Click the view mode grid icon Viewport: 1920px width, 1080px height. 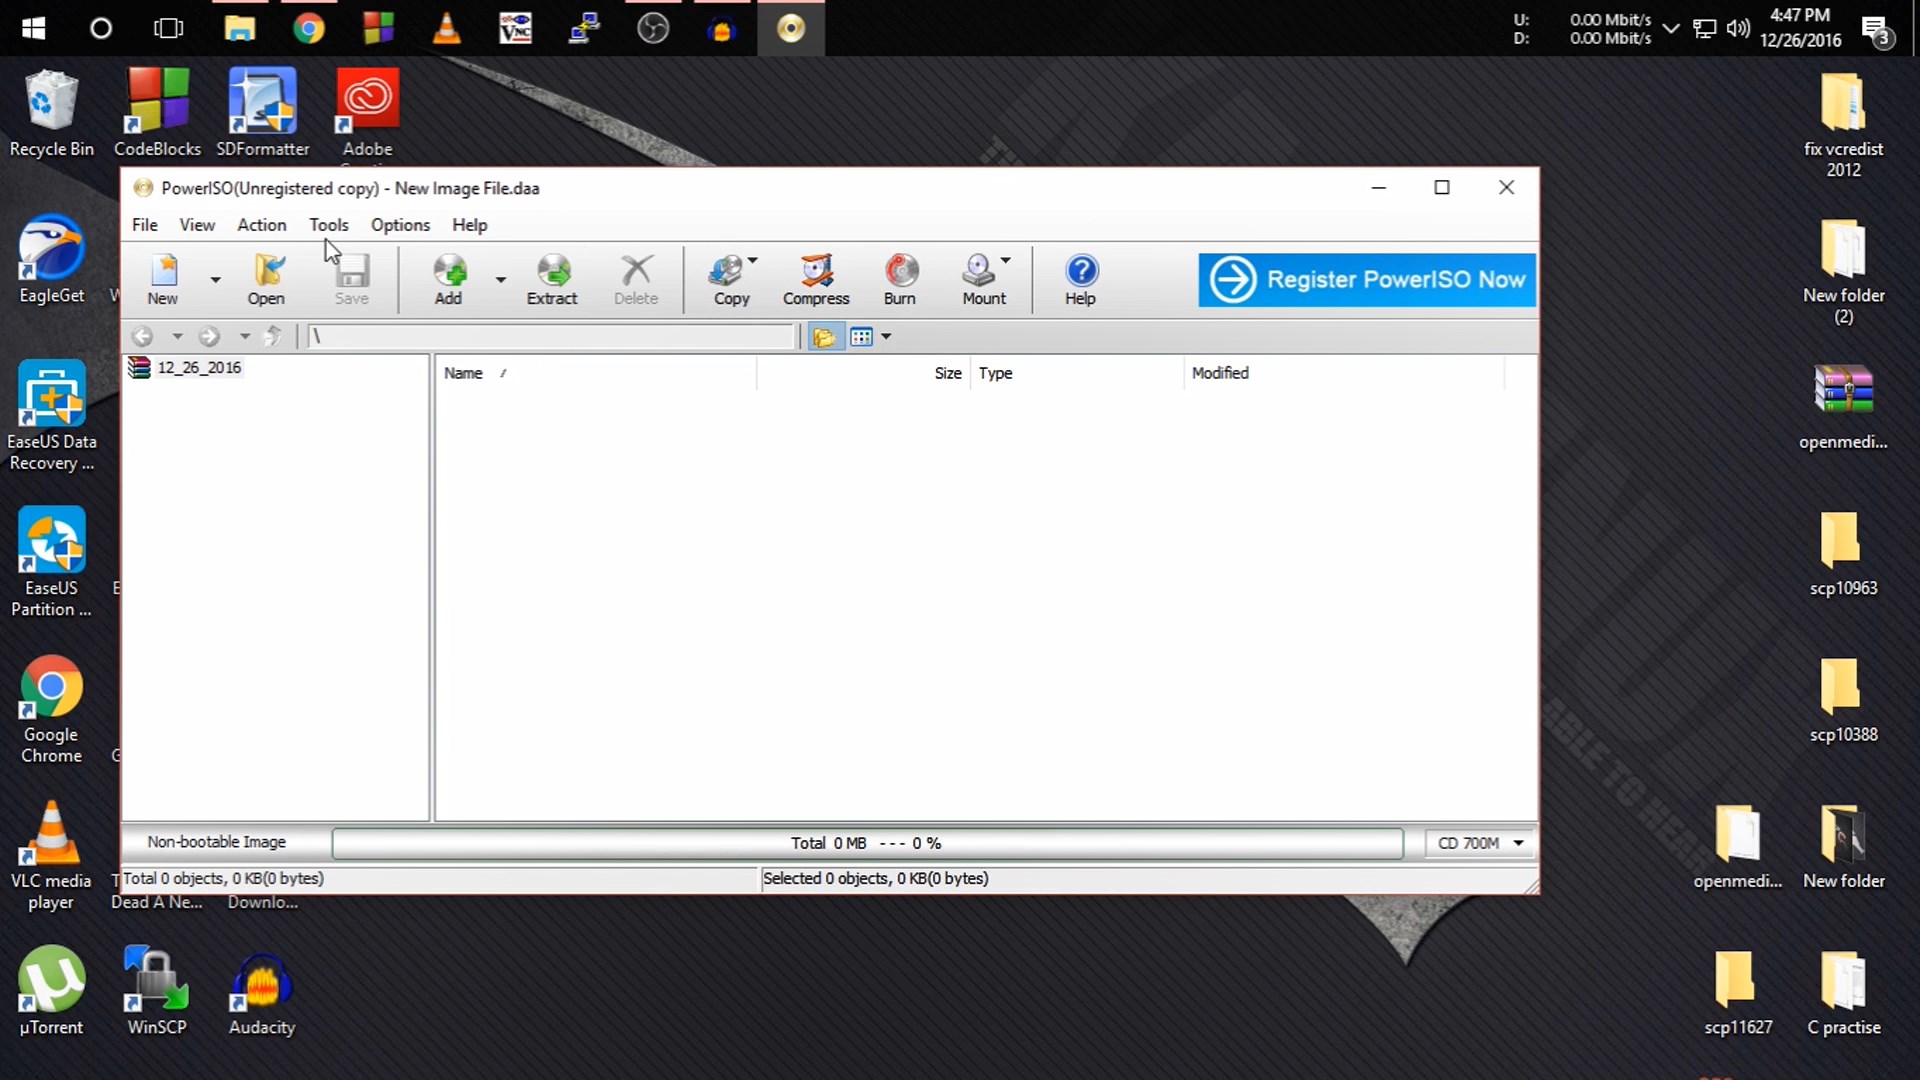pos(861,337)
